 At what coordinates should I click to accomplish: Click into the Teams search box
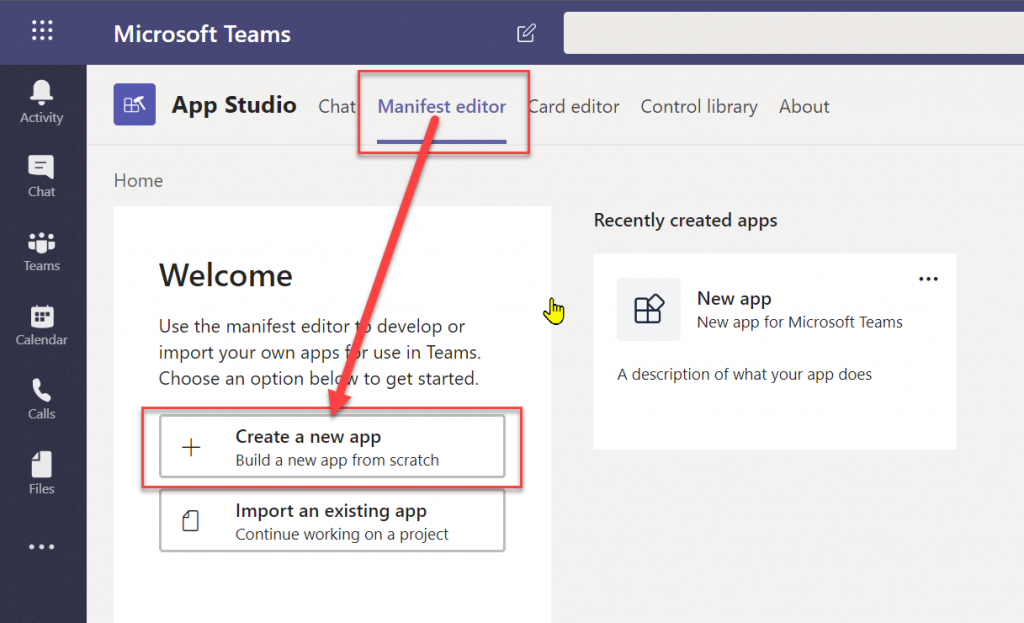tap(793, 33)
